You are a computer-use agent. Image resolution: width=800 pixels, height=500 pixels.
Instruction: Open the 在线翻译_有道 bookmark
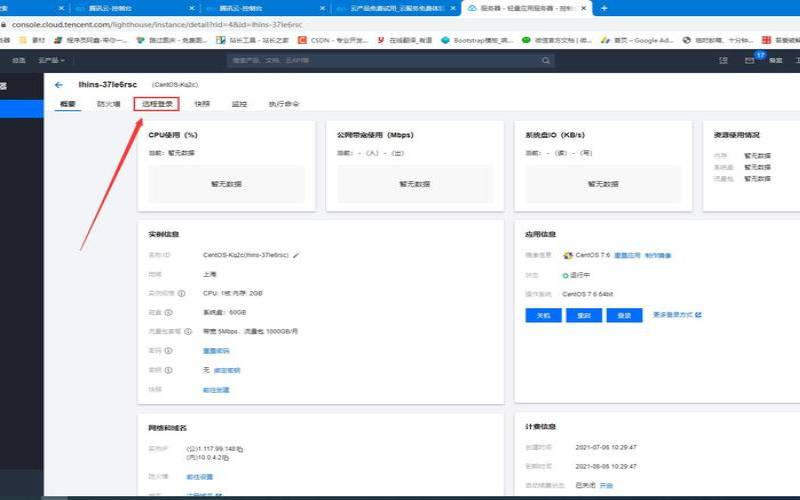405,40
